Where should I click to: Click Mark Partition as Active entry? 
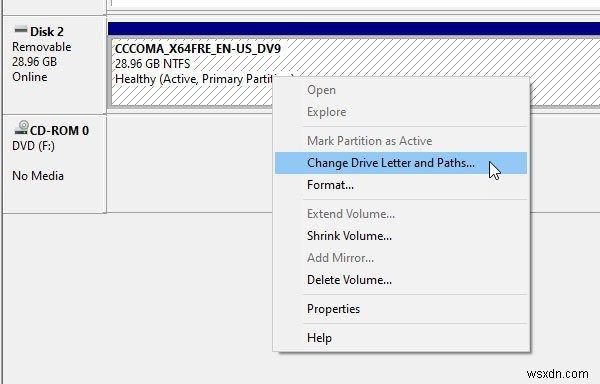(401, 141)
